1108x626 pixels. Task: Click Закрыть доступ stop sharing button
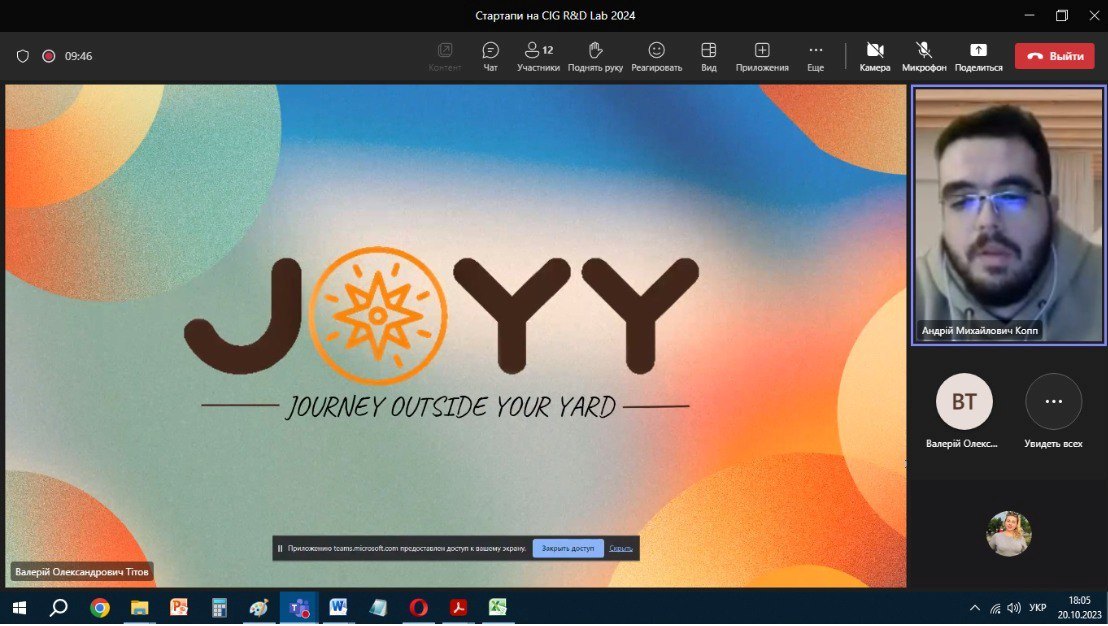(x=568, y=548)
